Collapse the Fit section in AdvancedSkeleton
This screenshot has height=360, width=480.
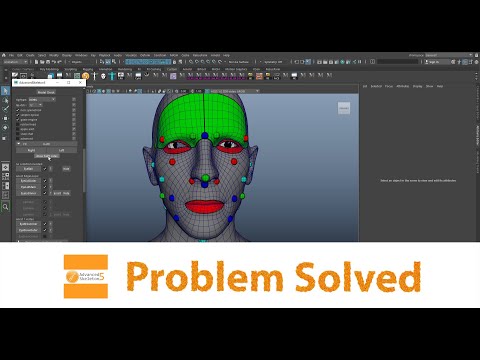pyautogui.click(x=18, y=144)
